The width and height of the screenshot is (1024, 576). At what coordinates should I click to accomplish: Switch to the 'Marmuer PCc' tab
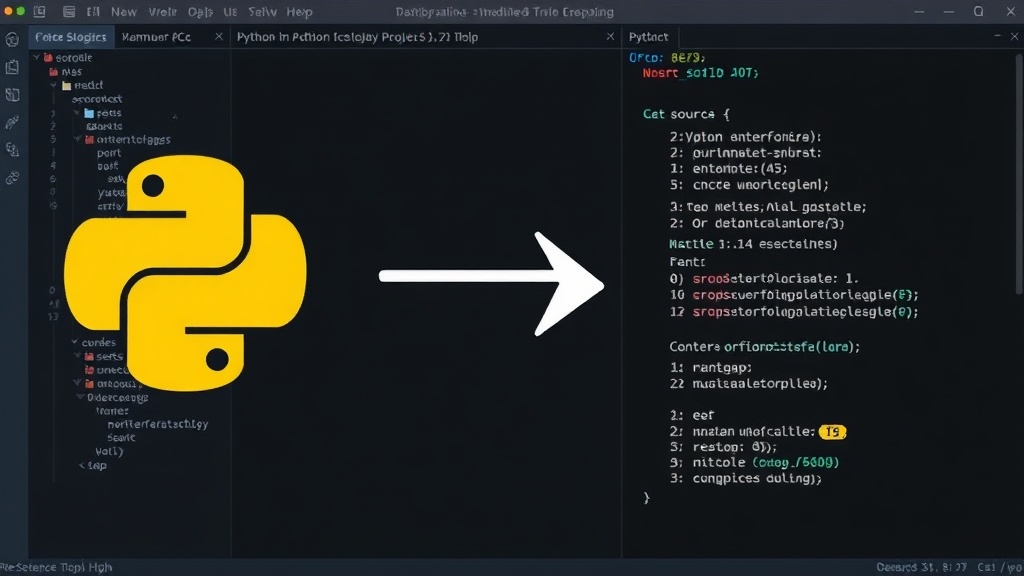click(x=157, y=37)
